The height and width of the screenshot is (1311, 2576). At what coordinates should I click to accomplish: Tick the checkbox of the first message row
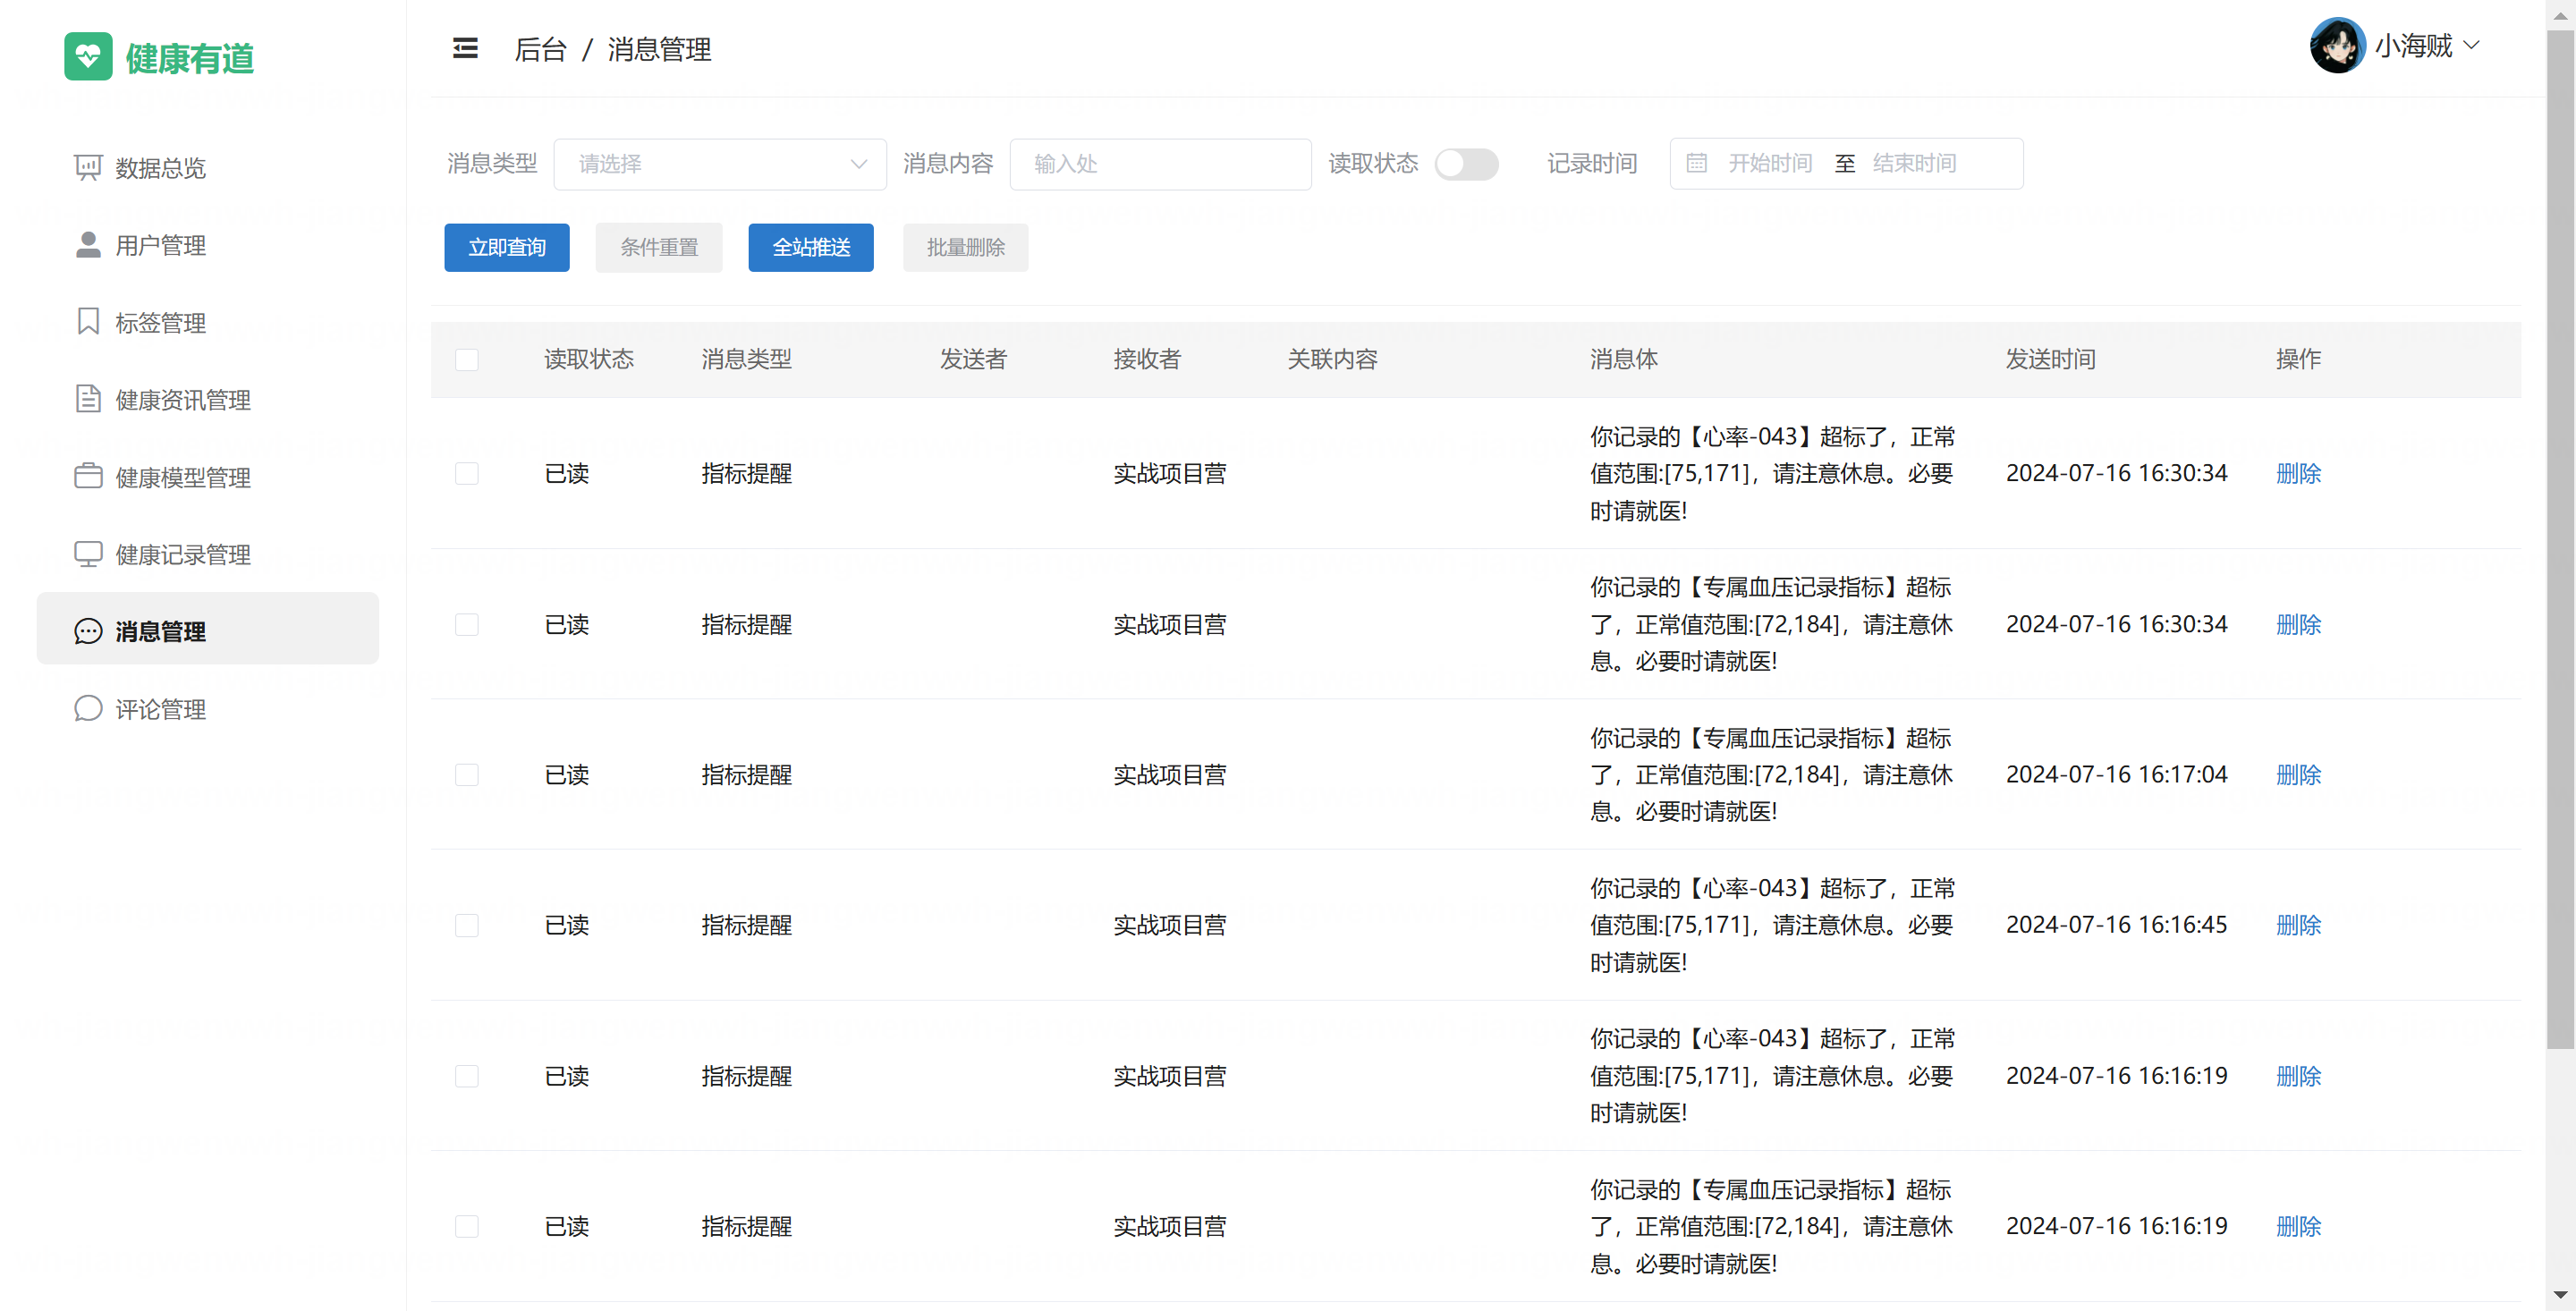466,474
